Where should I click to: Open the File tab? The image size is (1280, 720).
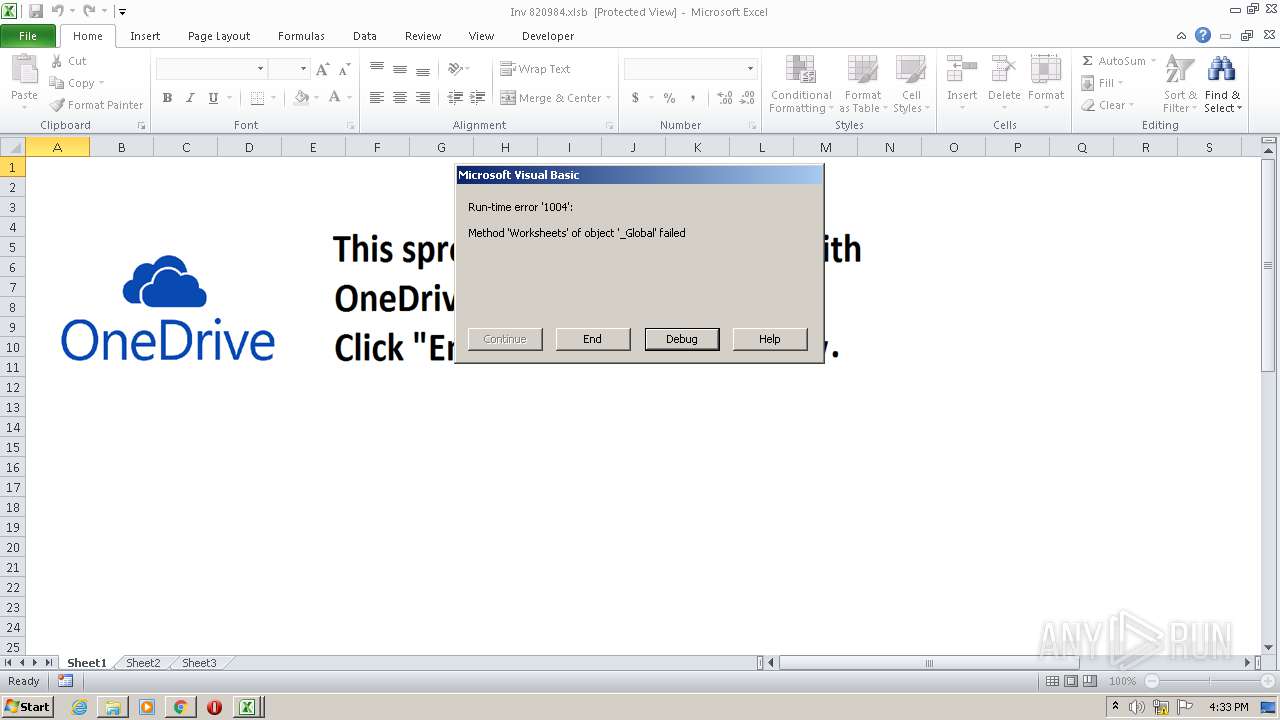pos(28,36)
